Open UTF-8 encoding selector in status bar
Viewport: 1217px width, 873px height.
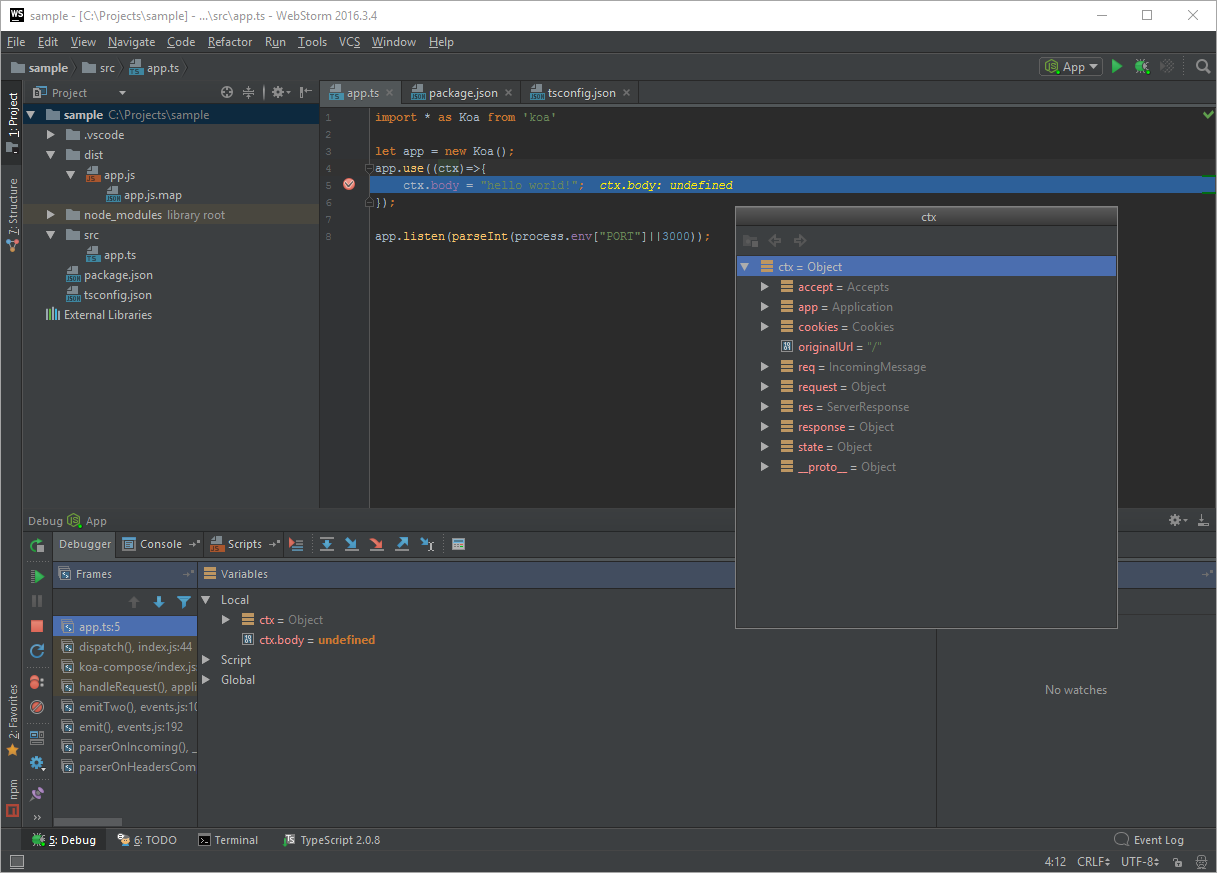click(x=1140, y=861)
